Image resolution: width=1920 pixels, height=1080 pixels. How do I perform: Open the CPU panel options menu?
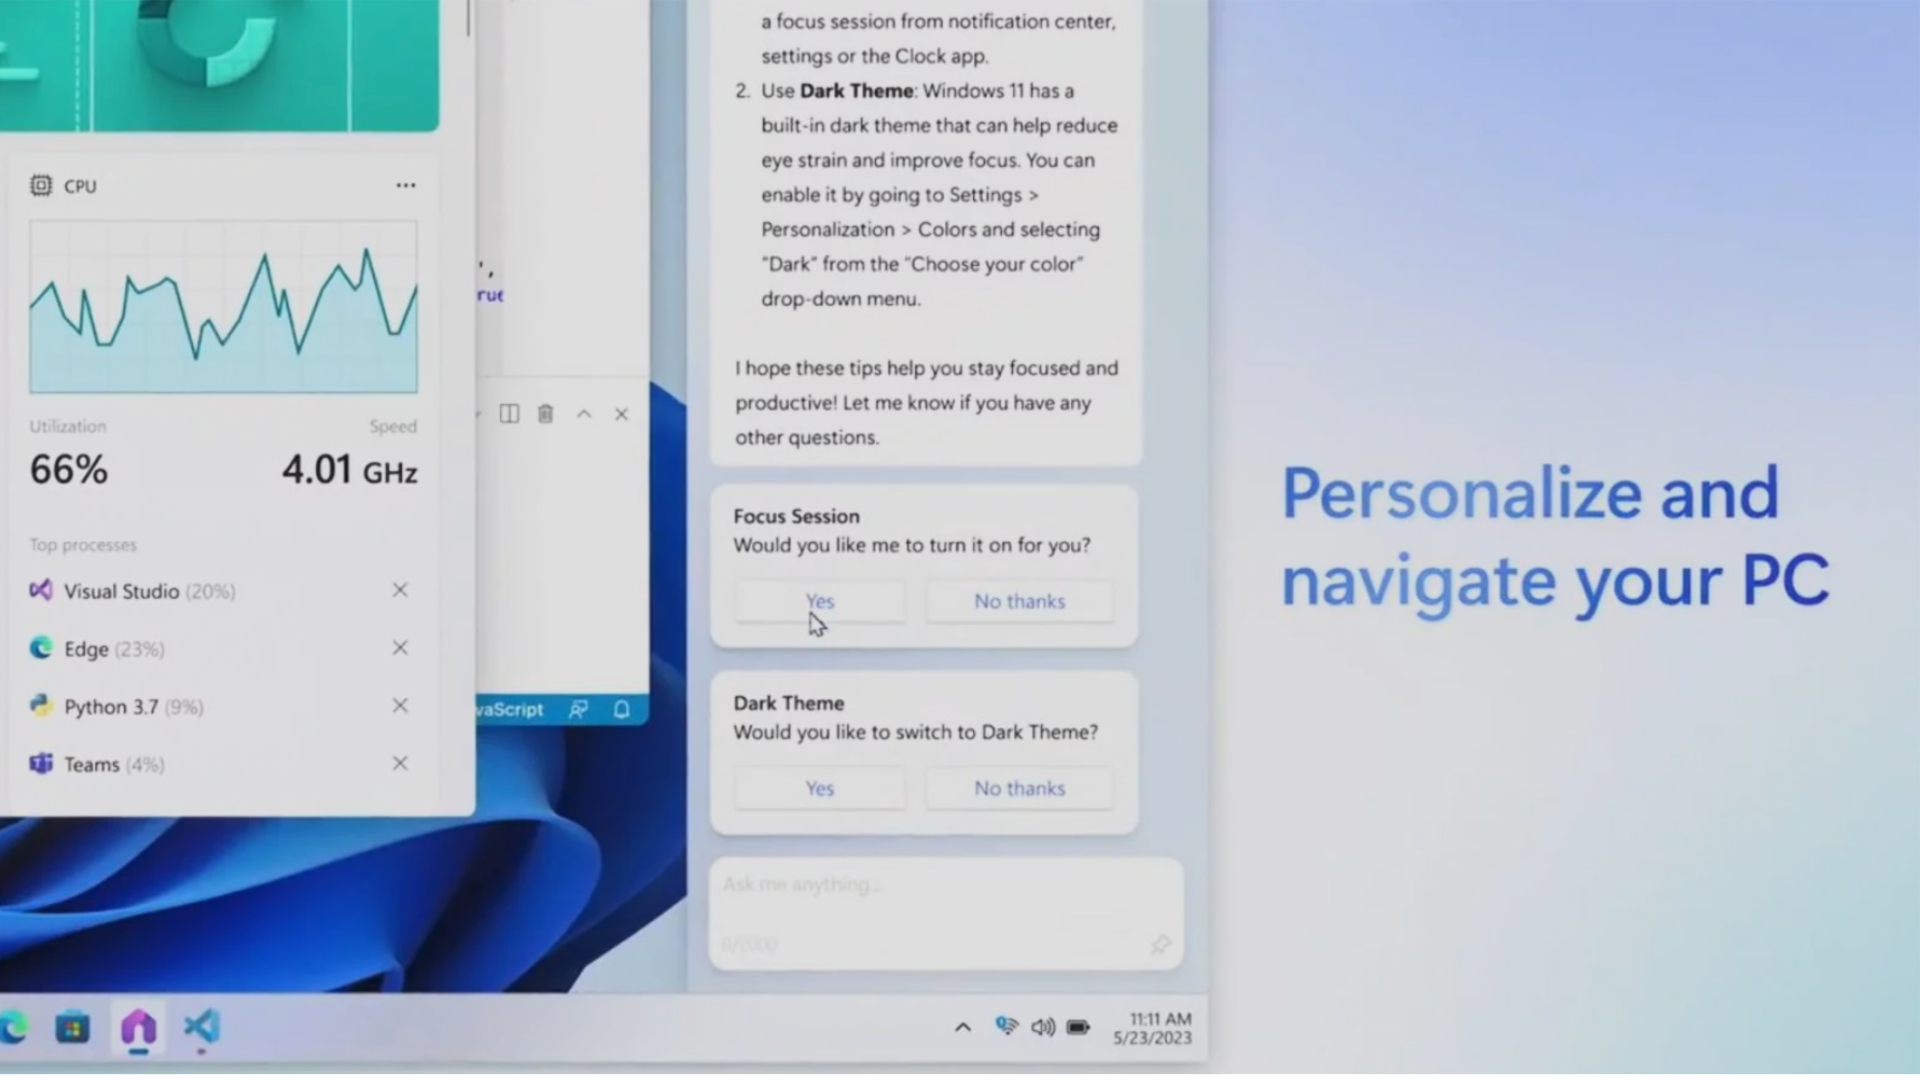pyautogui.click(x=405, y=184)
